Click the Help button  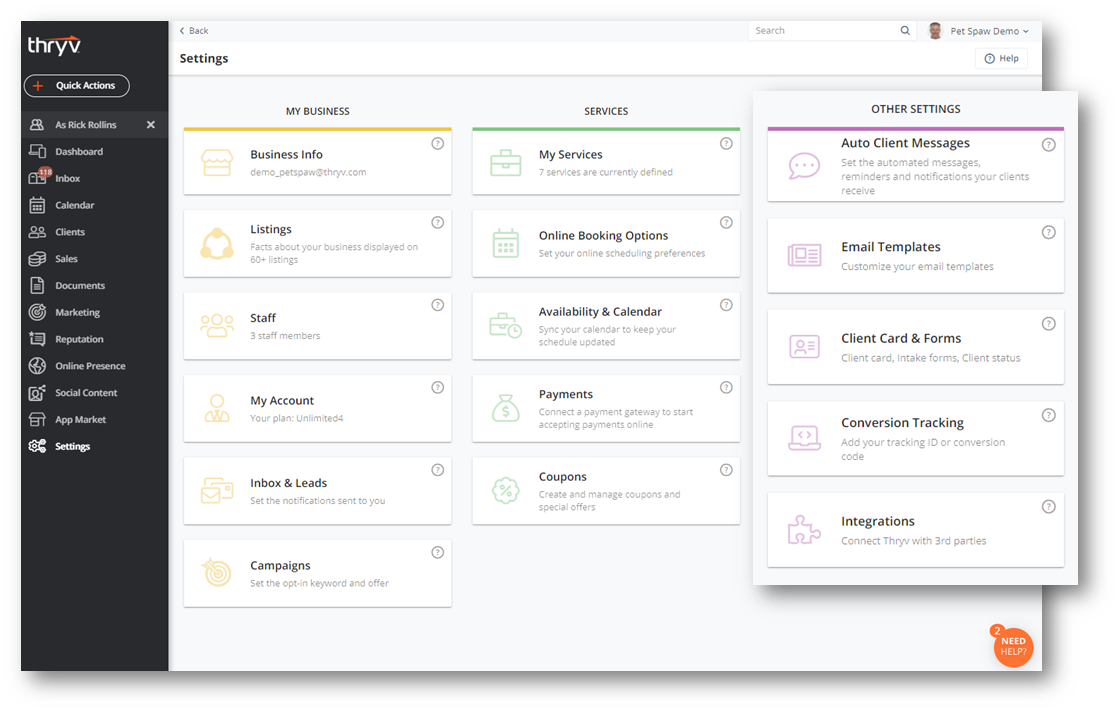[1001, 59]
